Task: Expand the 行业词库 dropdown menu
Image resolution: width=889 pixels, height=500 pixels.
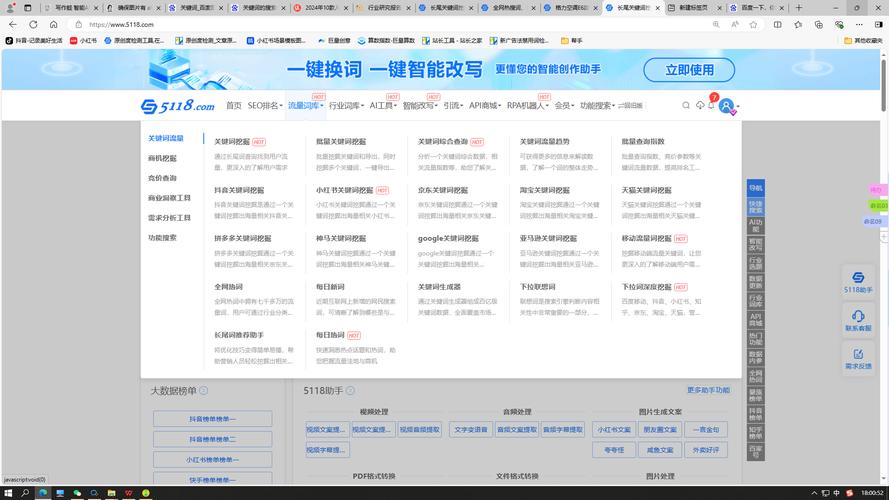Action: point(346,105)
